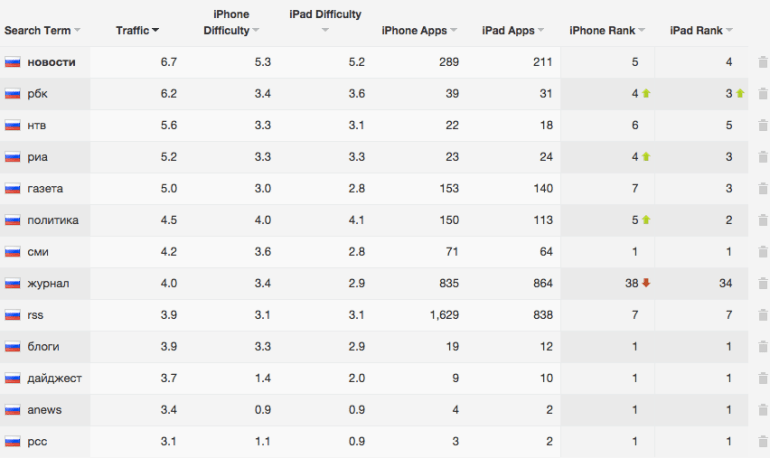
Task: Click the блоги search term
Action: pos(43,347)
